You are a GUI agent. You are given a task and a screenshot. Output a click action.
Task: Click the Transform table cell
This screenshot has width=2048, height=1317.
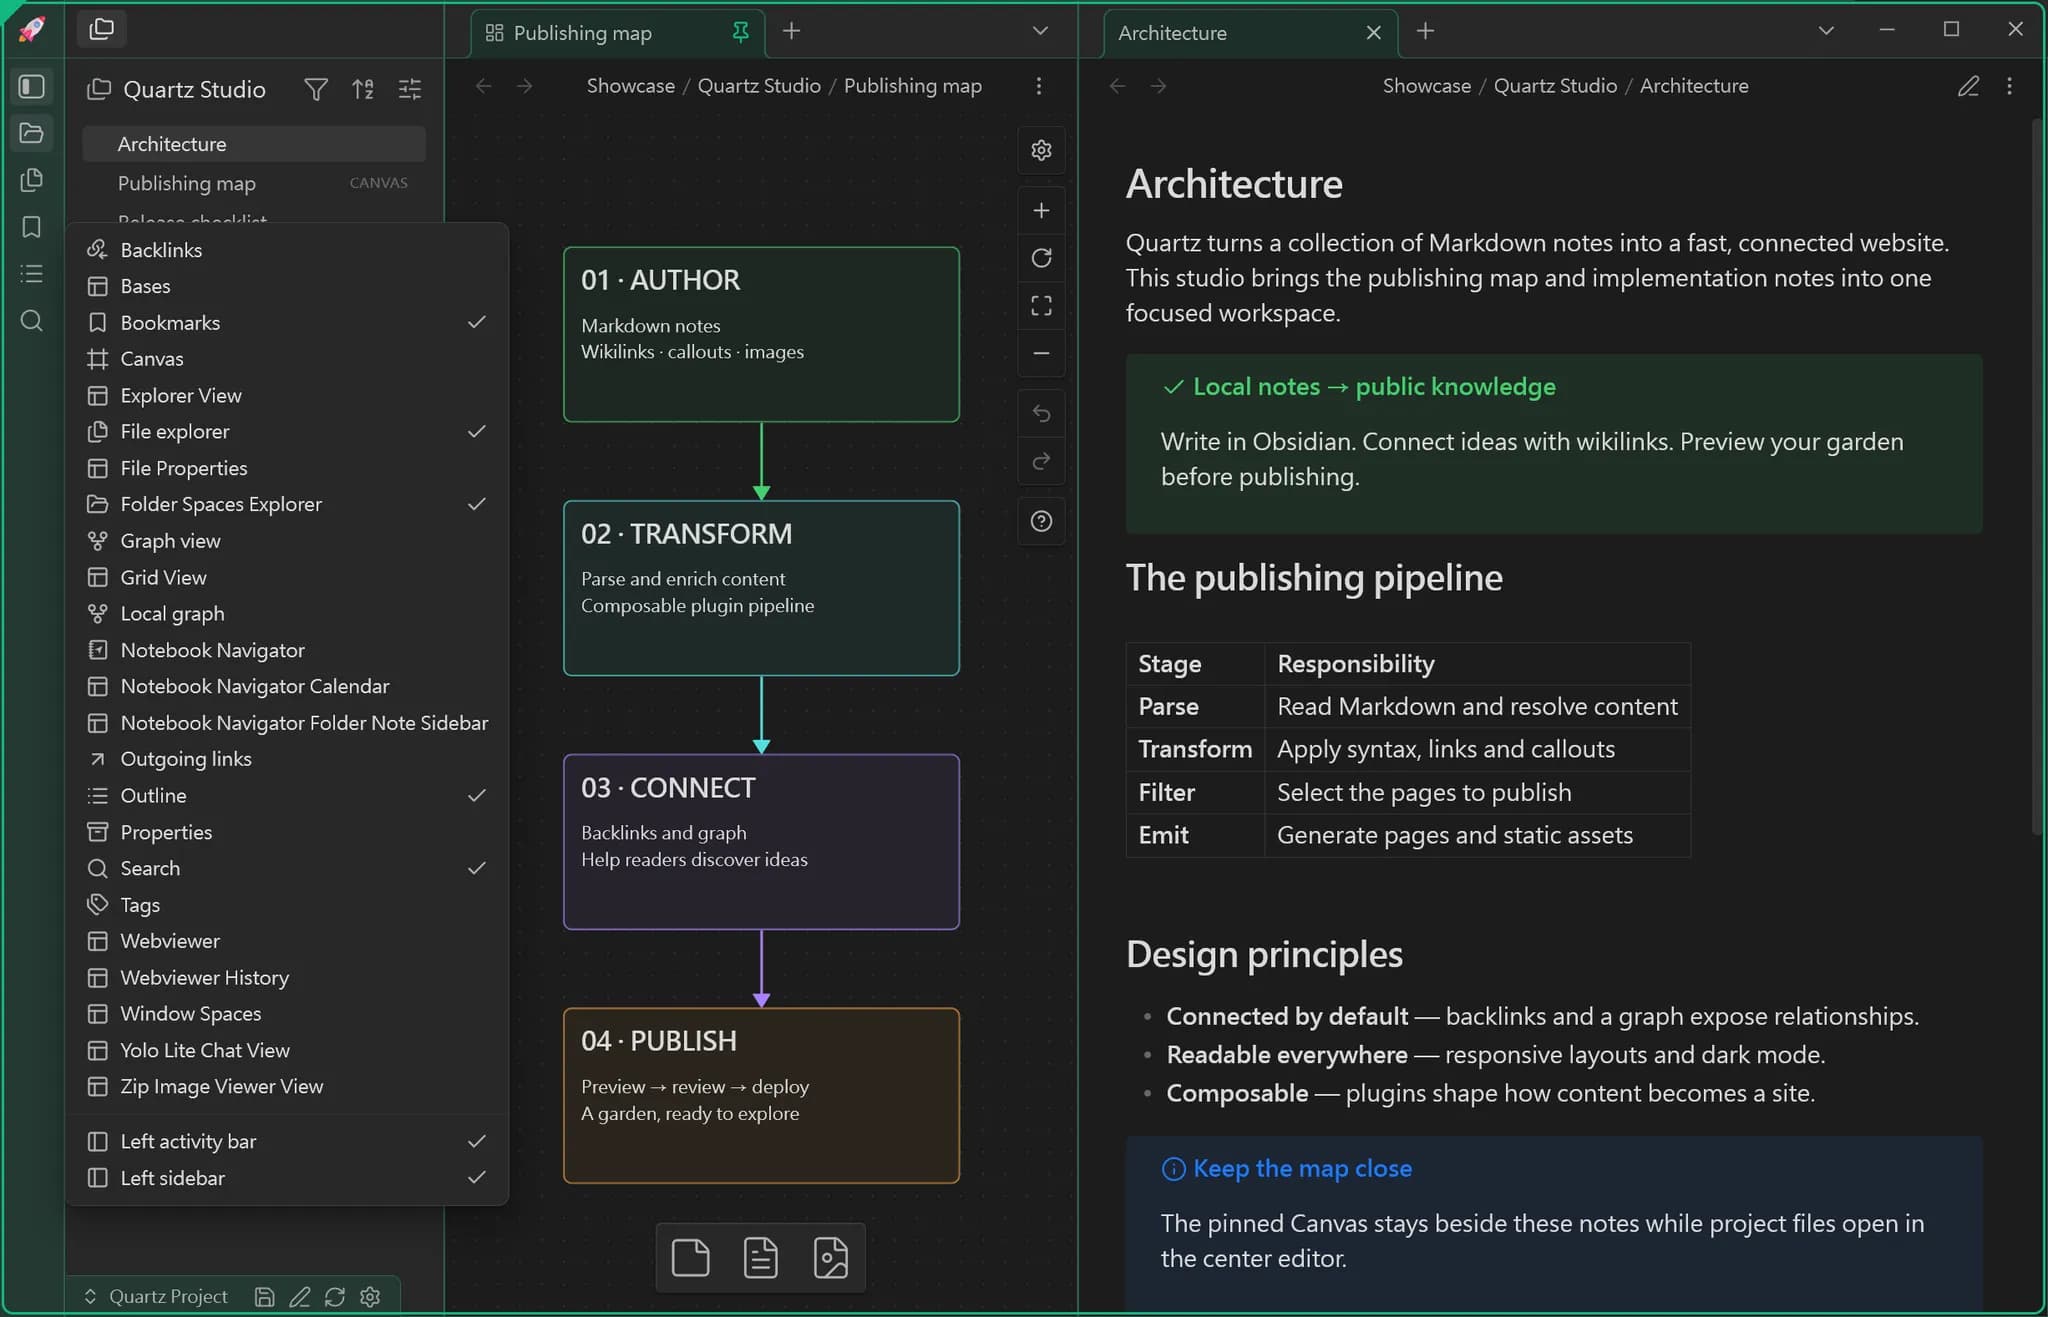pyautogui.click(x=1195, y=749)
